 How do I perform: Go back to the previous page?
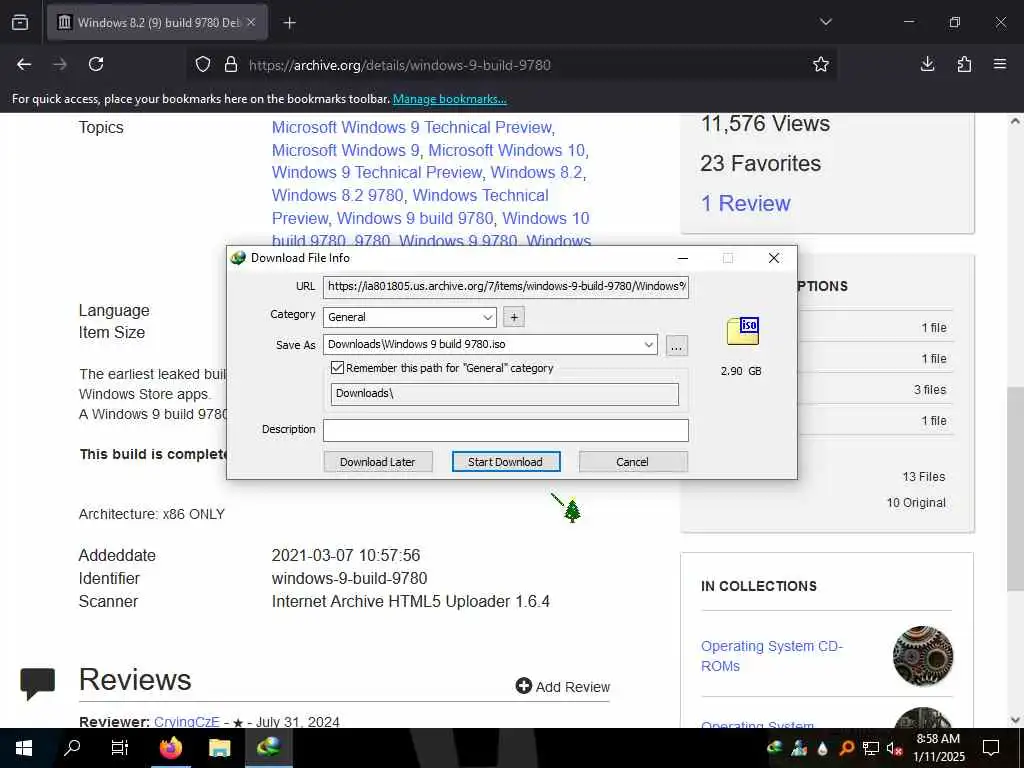(x=24, y=64)
